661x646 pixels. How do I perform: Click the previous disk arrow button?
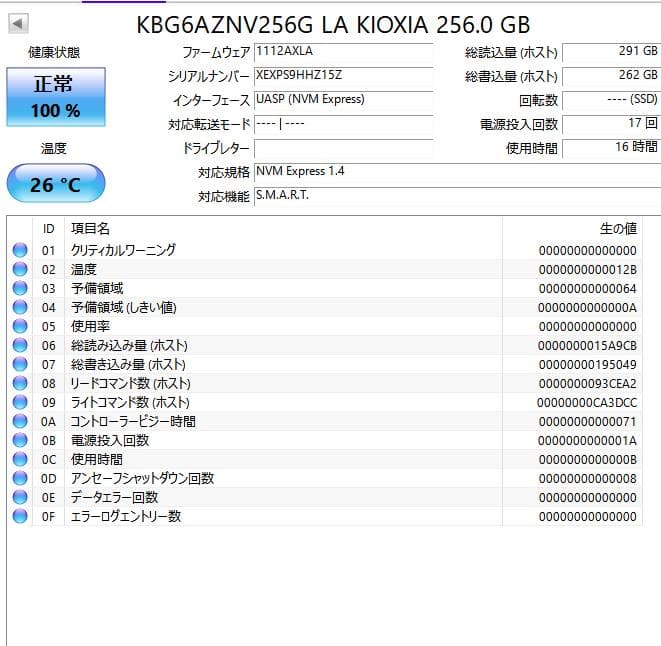(18, 23)
